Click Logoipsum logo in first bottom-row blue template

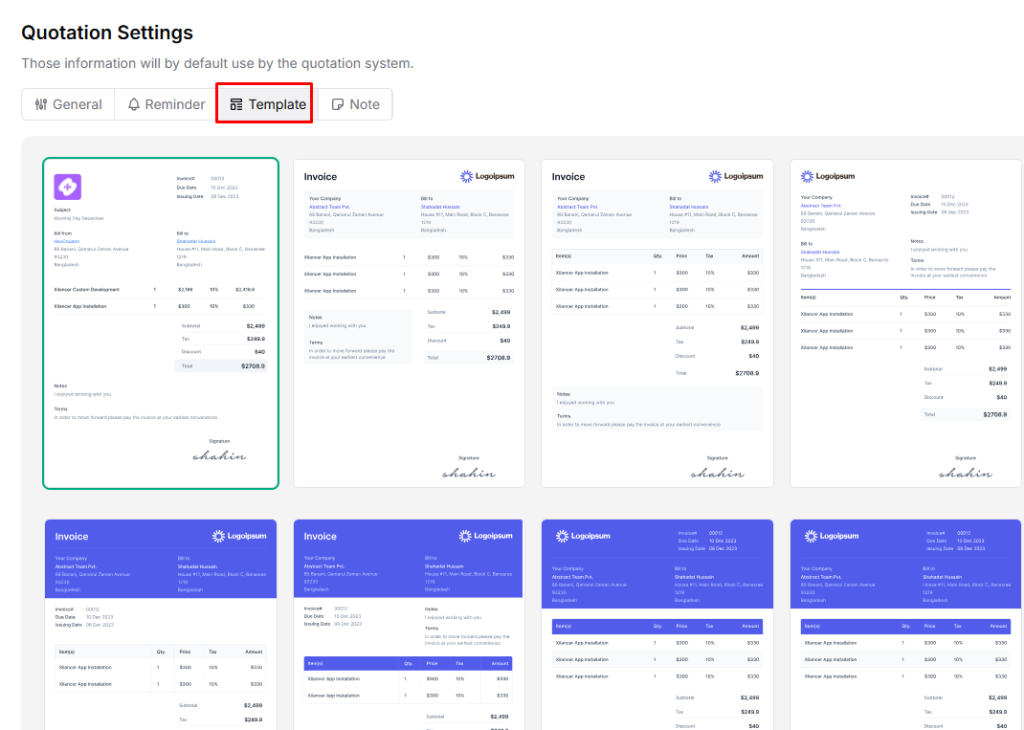[238, 536]
